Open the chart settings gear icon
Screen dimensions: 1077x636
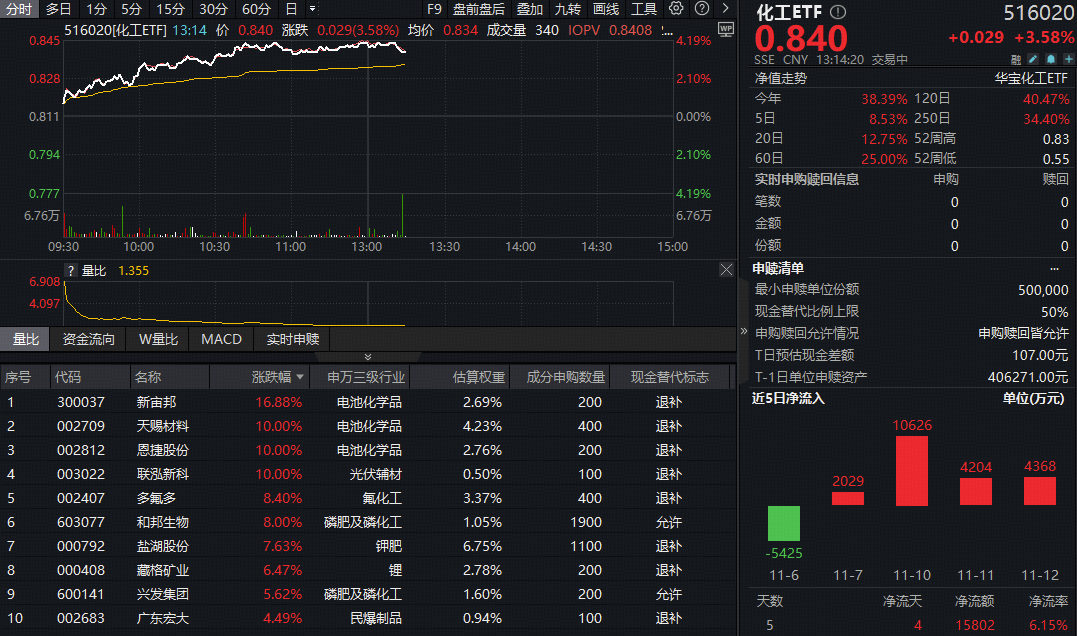pyautogui.click(x=675, y=9)
